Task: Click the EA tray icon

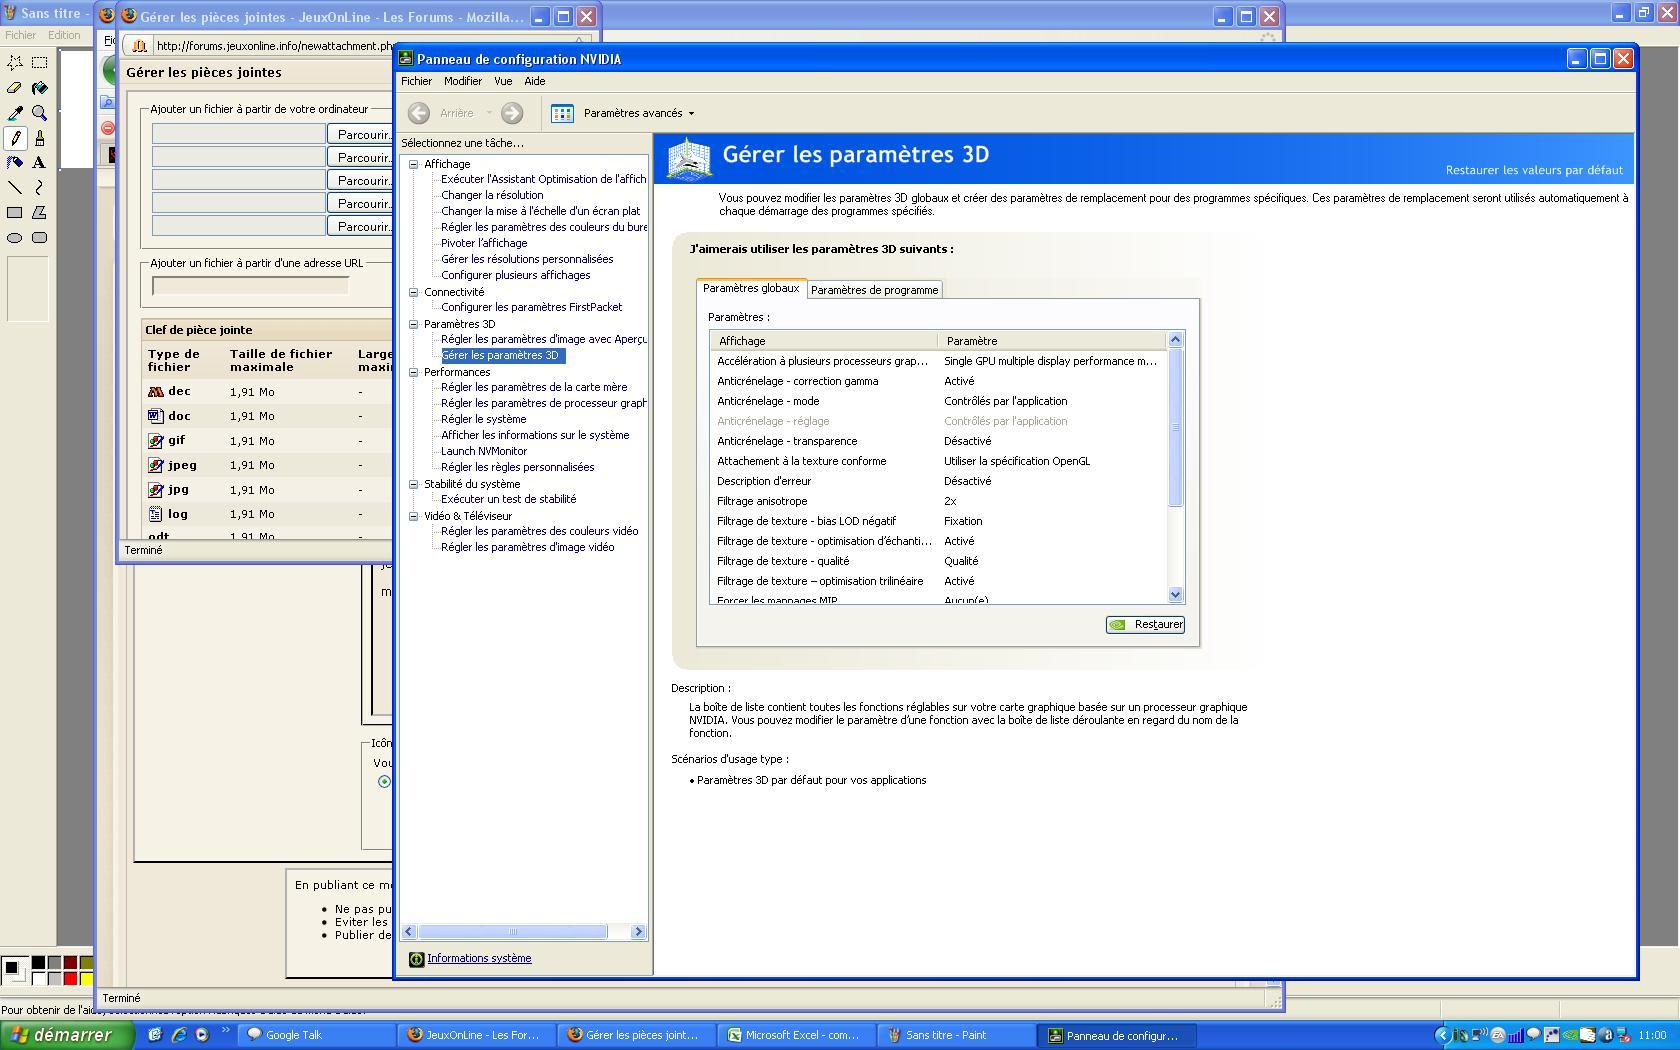Action: pos(1498,1035)
